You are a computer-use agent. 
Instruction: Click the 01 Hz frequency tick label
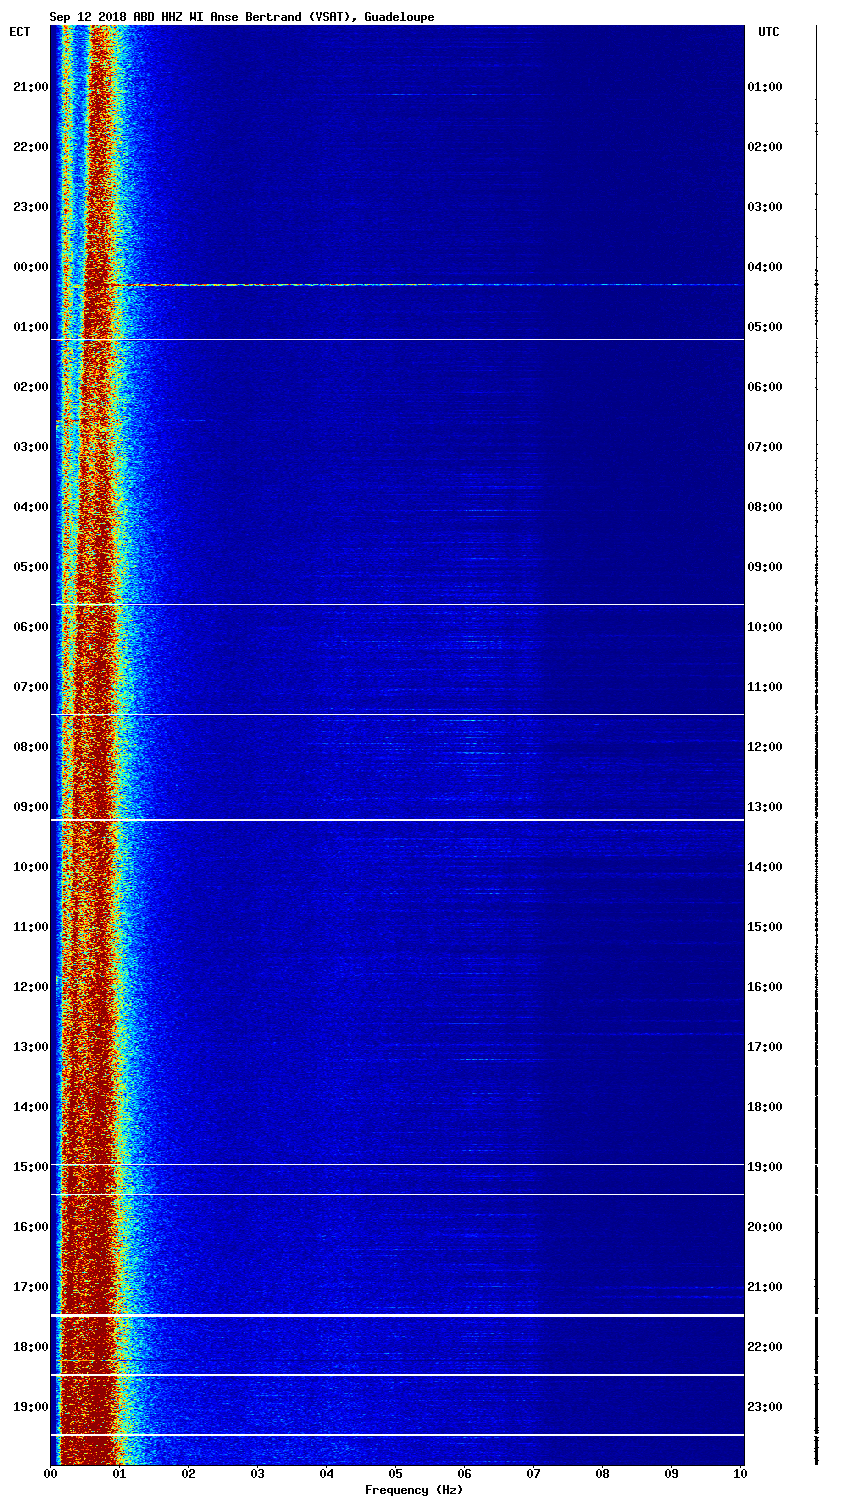[119, 1474]
